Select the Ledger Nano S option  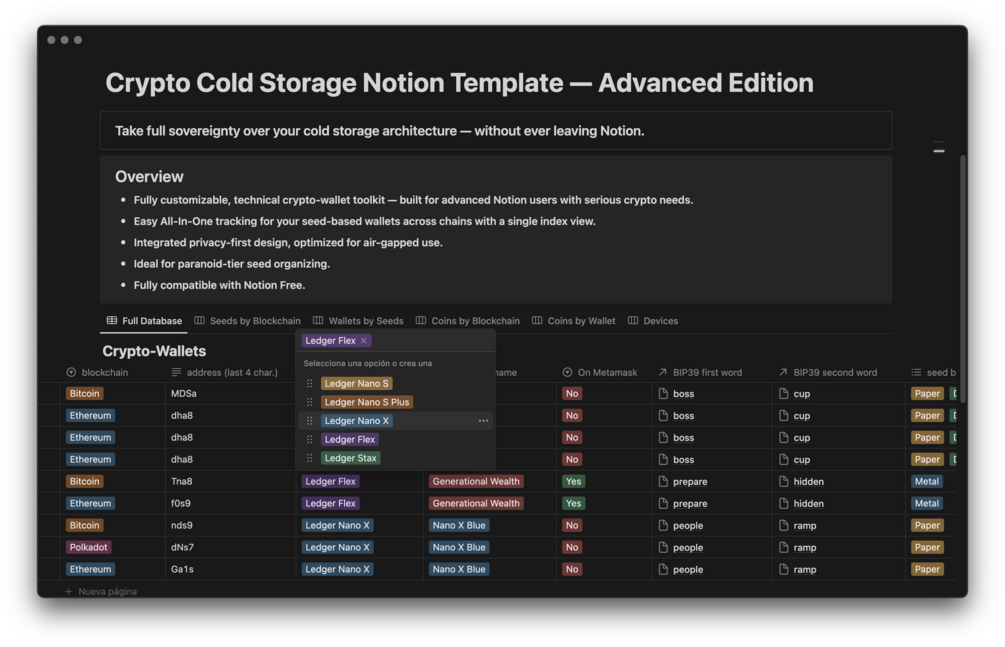pos(356,384)
